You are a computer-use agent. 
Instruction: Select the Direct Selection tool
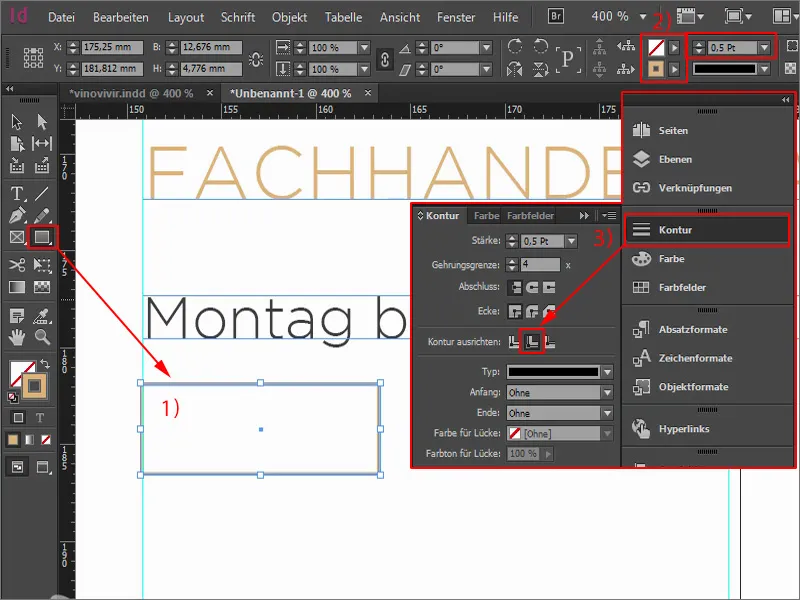(42, 122)
